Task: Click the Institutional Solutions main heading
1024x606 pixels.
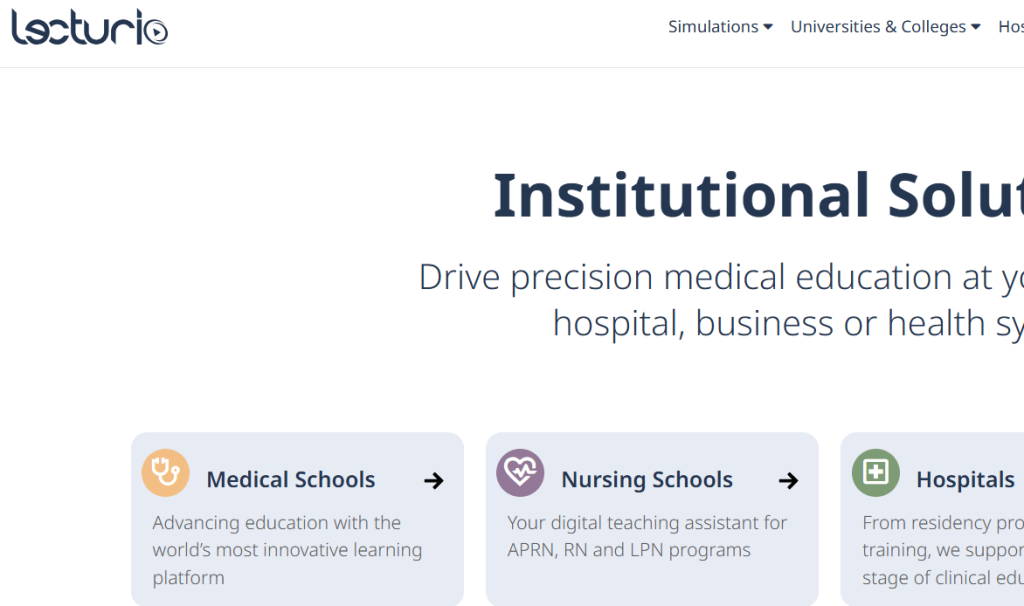Action: click(758, 195)
